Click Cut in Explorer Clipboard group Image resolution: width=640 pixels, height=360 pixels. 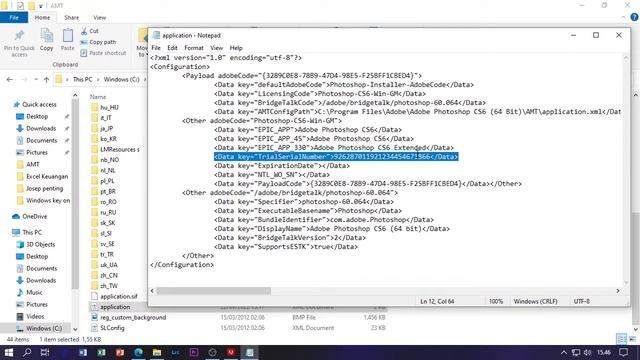click(90, 31)
